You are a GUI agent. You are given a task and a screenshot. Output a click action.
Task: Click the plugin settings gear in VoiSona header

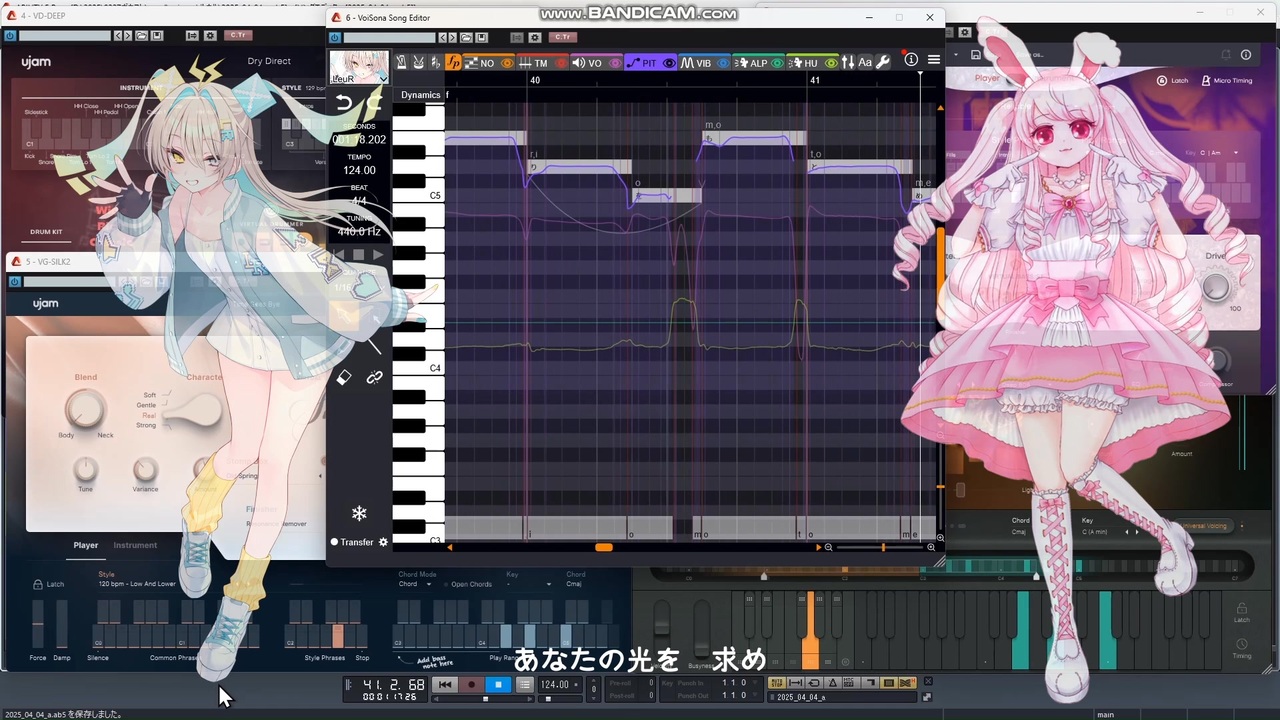click(x=535, y=37)
